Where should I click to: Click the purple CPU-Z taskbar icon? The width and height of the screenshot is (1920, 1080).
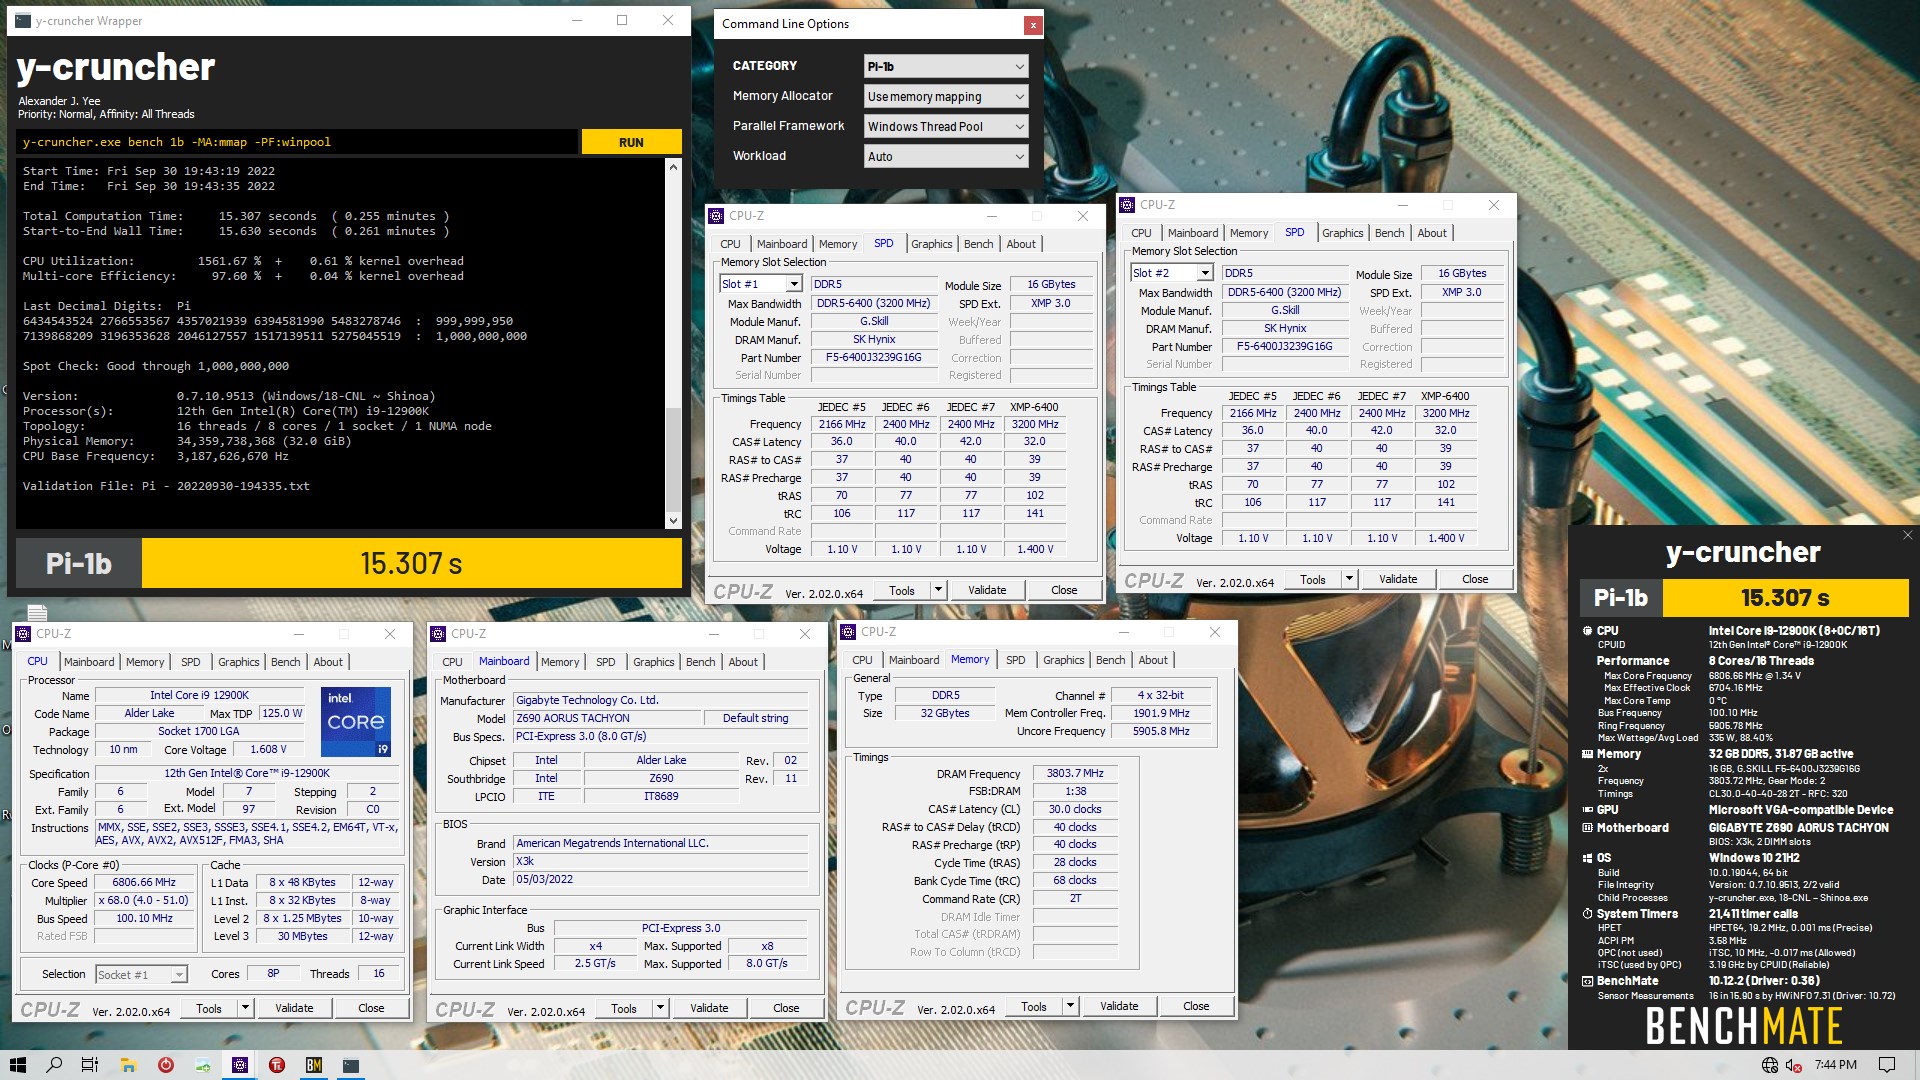[240, 1065]
